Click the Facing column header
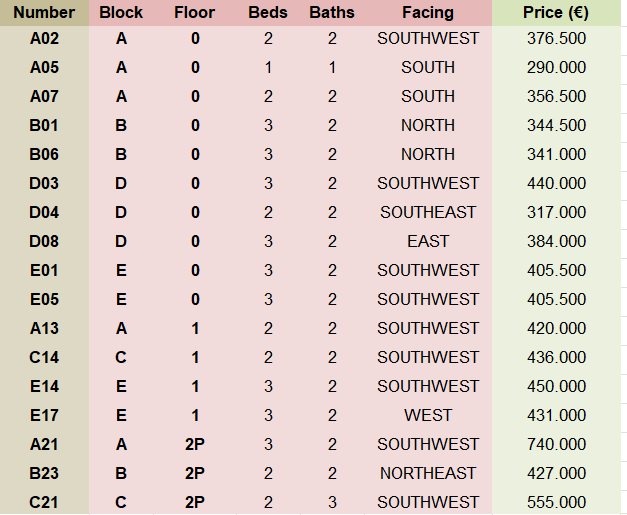Screen dimensions: 627x515 [x=428, y=13]
